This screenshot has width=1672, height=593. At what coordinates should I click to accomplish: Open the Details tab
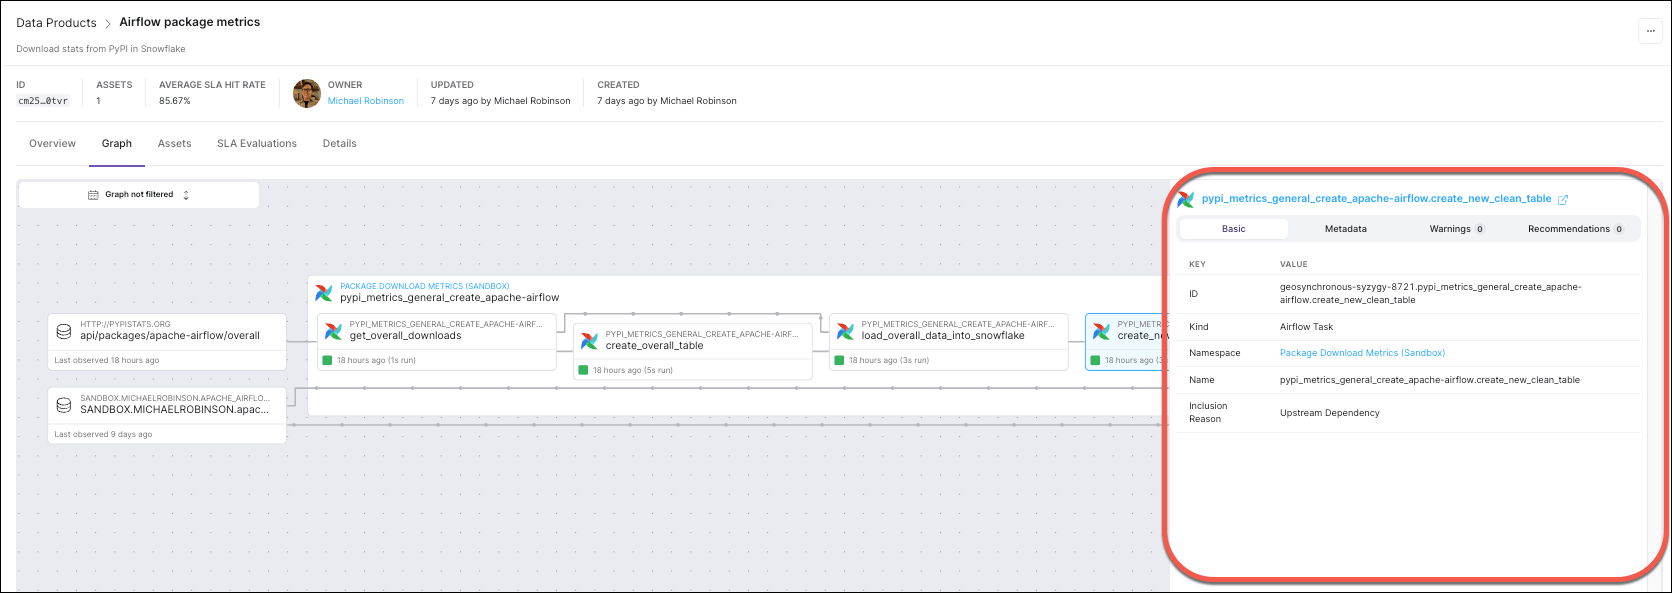pos(339,144)
